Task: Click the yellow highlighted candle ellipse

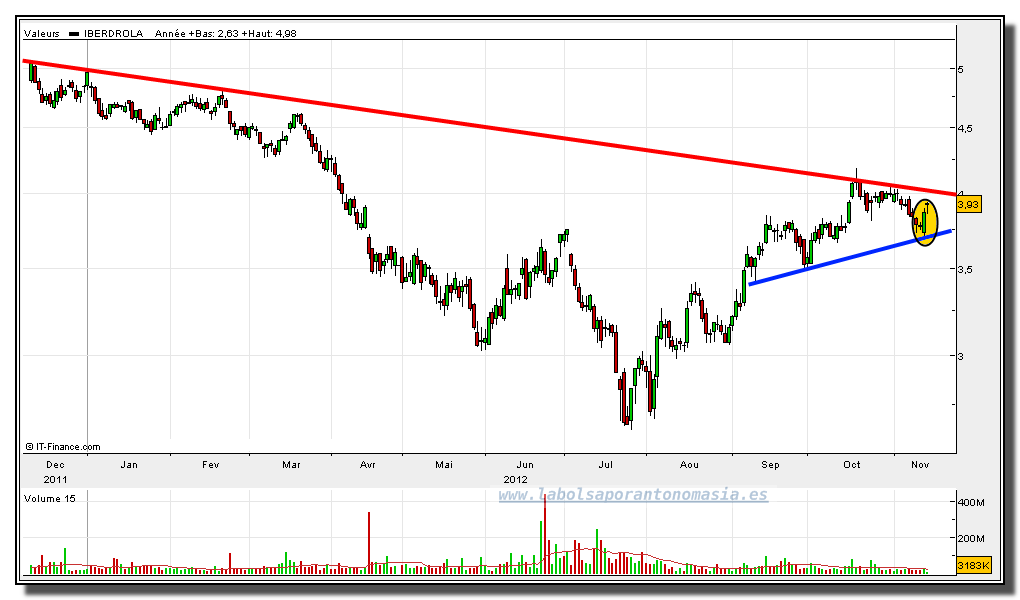Action: click(925, 223)
